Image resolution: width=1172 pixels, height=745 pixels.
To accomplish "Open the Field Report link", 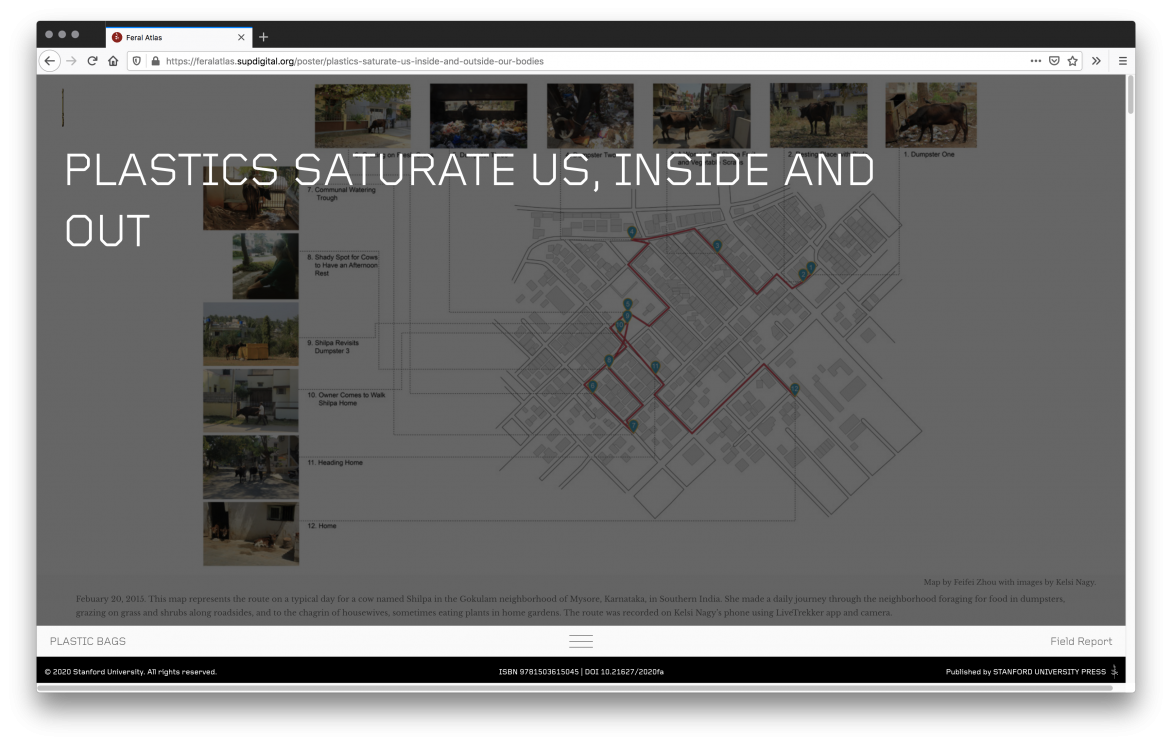I will 1081,641.
